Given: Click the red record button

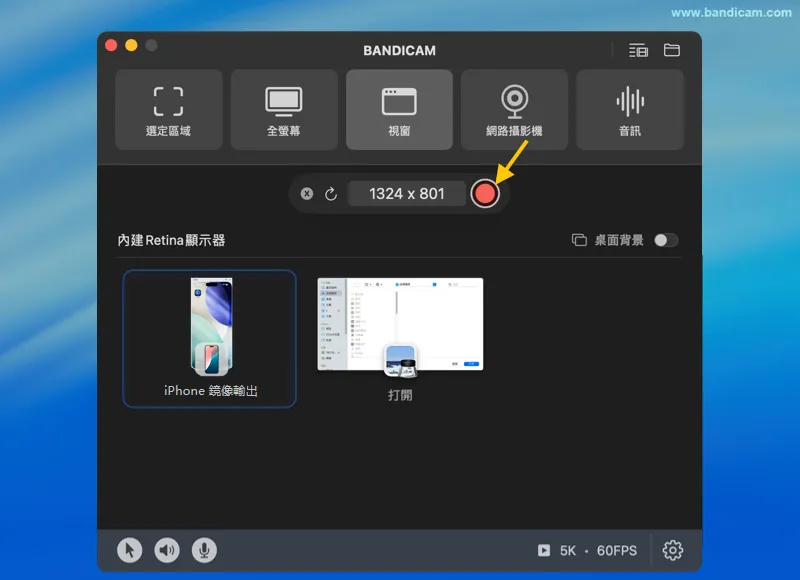Looking at the screenshot, I should coord(485,194).
